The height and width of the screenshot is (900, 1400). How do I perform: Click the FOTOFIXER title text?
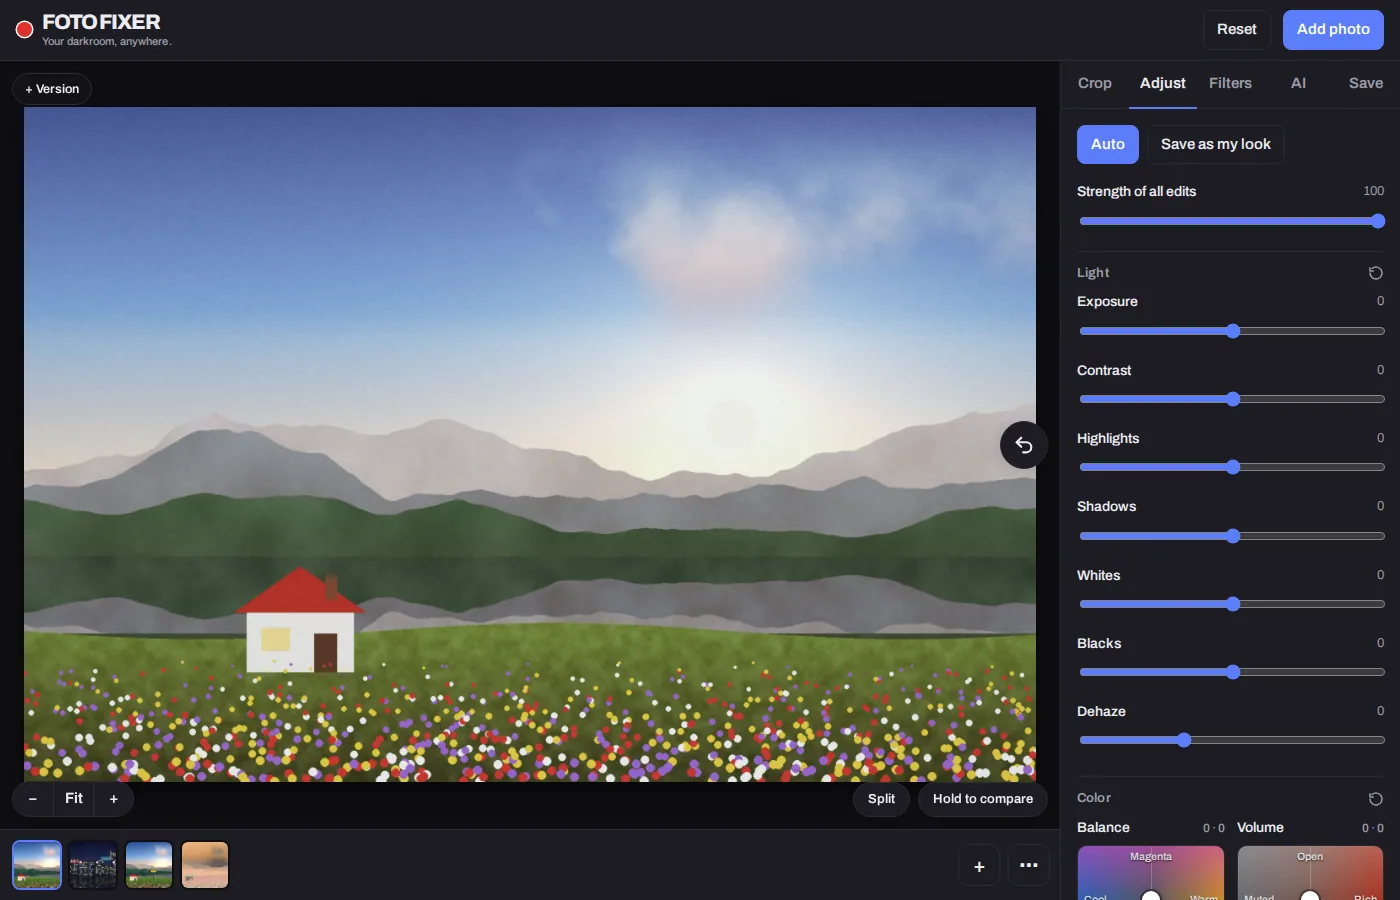click(x=101, y=22)
